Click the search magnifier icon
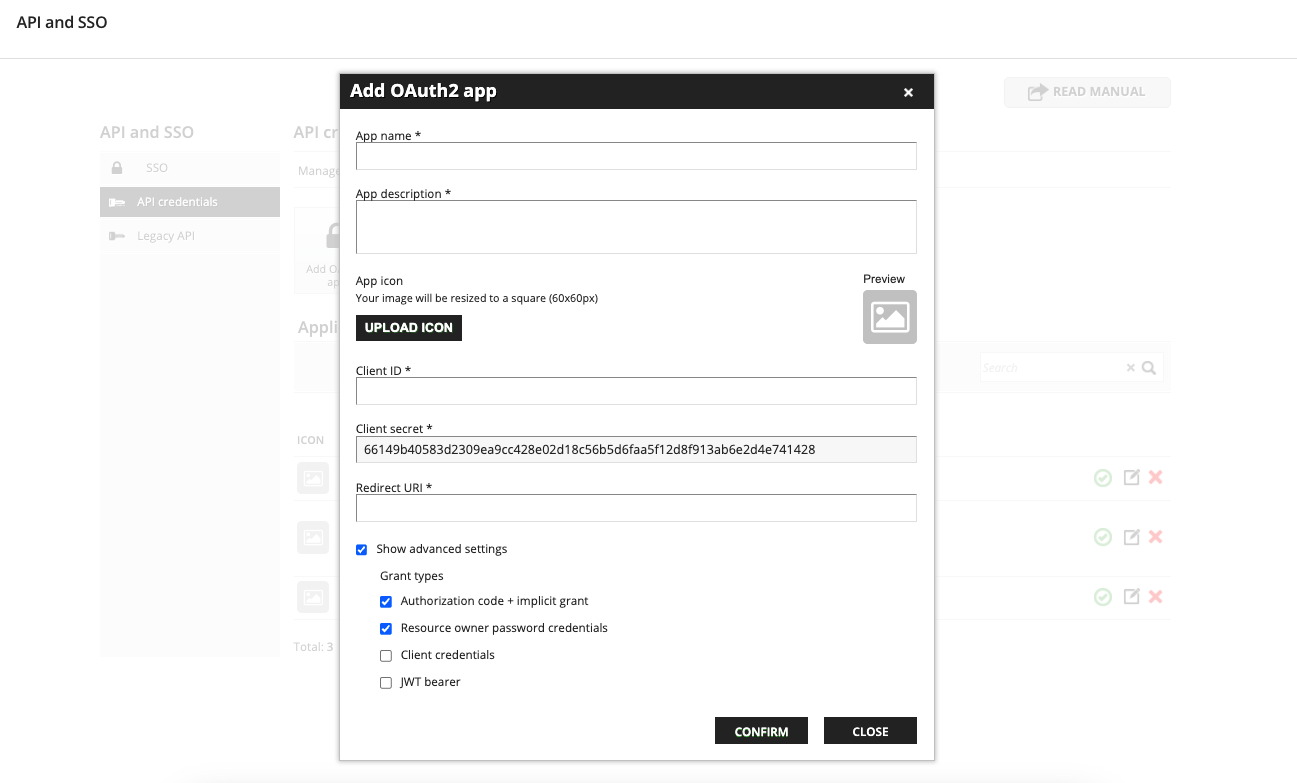This screenshot has height=783, width=1297. click(x=1148, y=367)
